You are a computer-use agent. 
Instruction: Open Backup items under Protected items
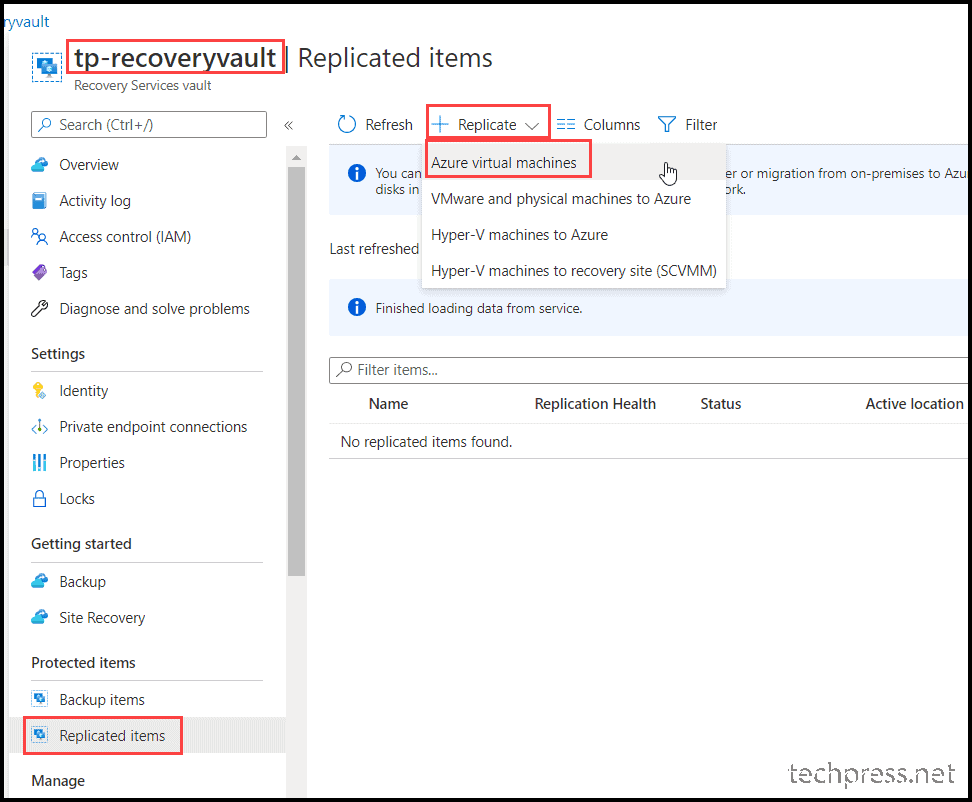(x=102, y=699)
